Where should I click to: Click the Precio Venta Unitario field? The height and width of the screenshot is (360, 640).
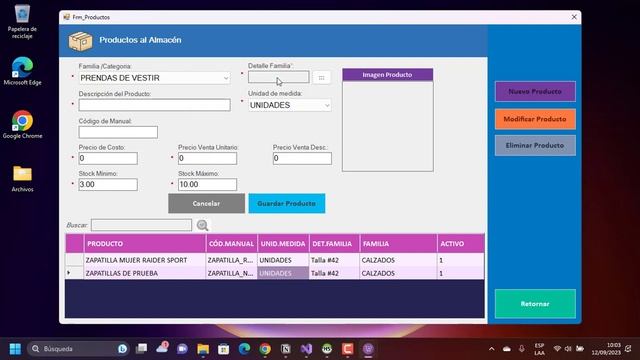(207, 158)
